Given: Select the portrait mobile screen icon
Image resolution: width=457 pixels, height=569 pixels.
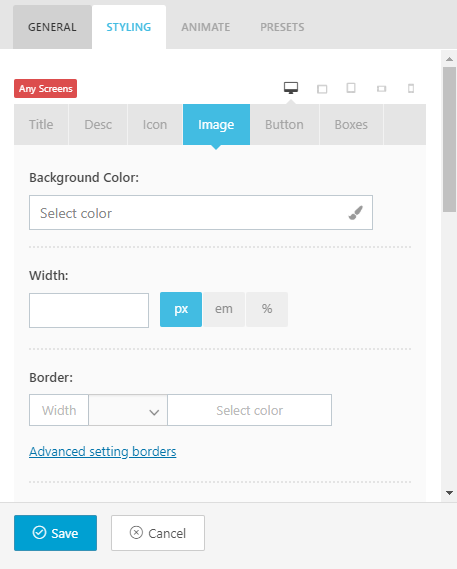Looking at the screenshot, I should [411, 88].
